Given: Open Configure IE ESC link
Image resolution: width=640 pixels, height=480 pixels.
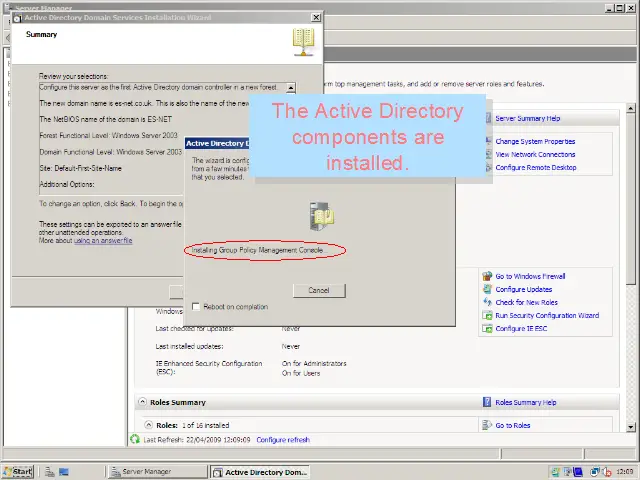Looking at the screenshot, I should pyautogui.click(x=521, y=329).
